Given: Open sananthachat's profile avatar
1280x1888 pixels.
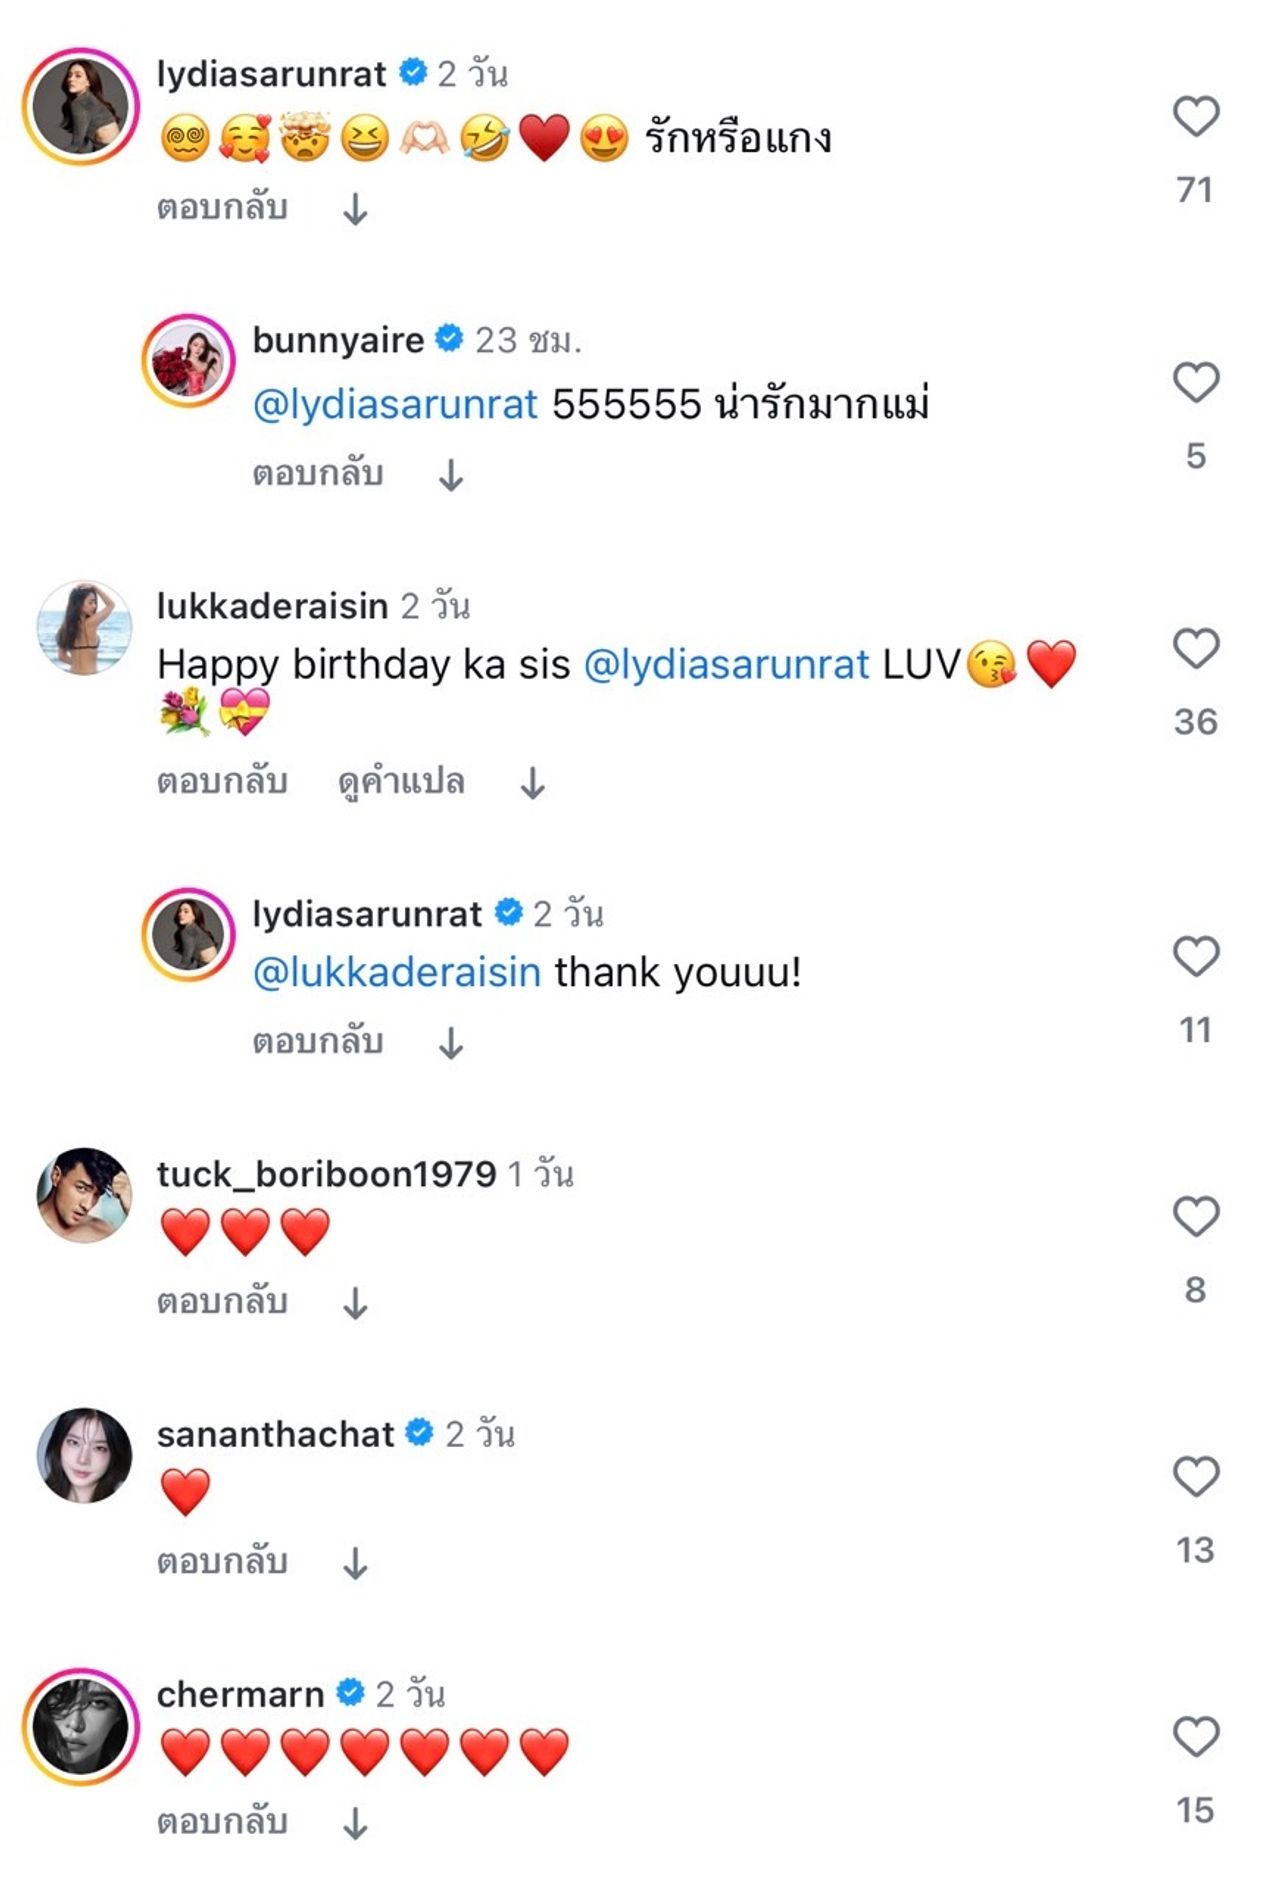Looking at the screenshot, I should 84,1455.
